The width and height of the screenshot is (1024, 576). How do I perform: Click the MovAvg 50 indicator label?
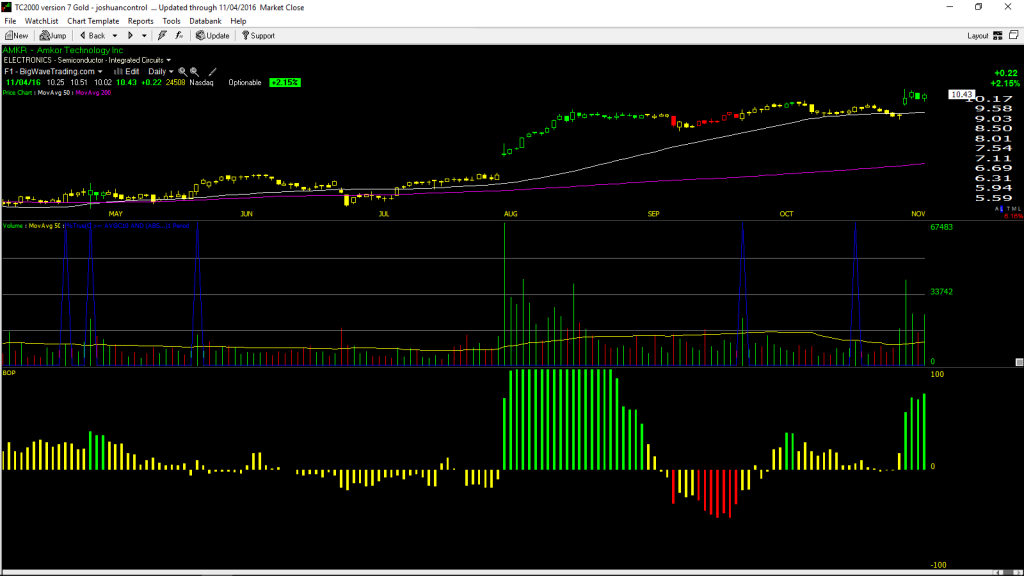point(54,93)
